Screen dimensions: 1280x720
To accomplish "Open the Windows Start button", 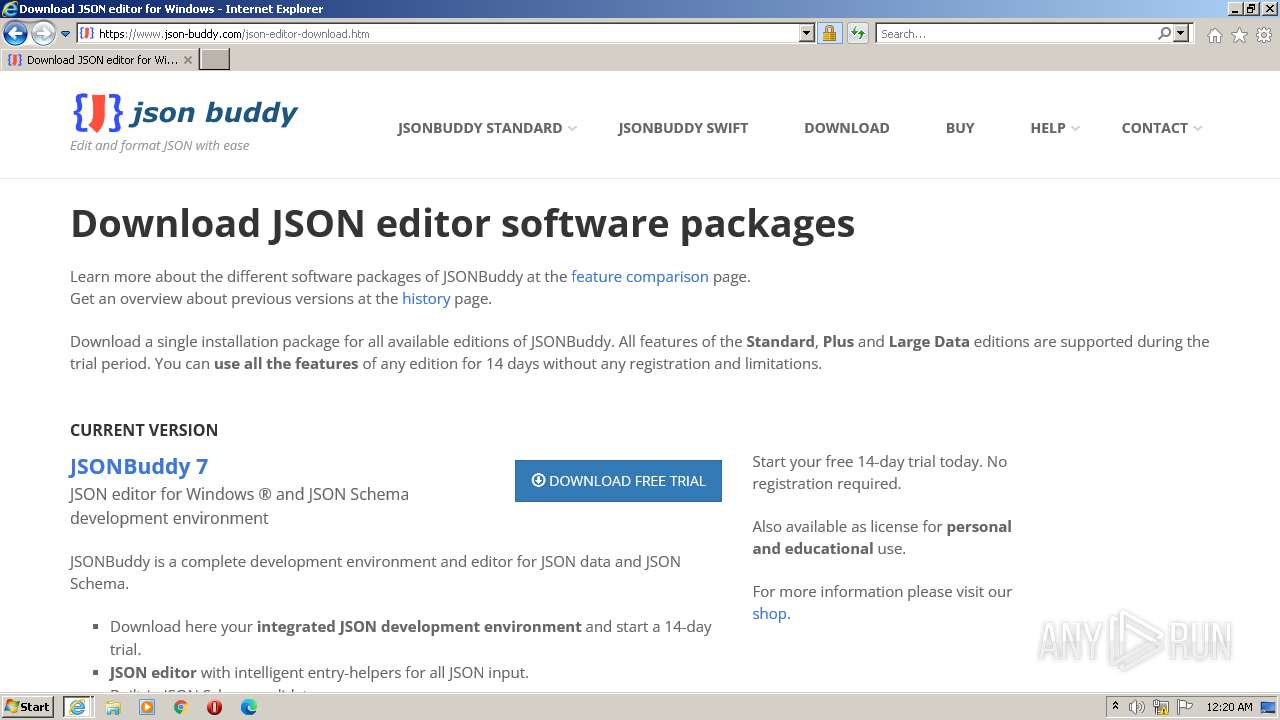I will 28,707.
